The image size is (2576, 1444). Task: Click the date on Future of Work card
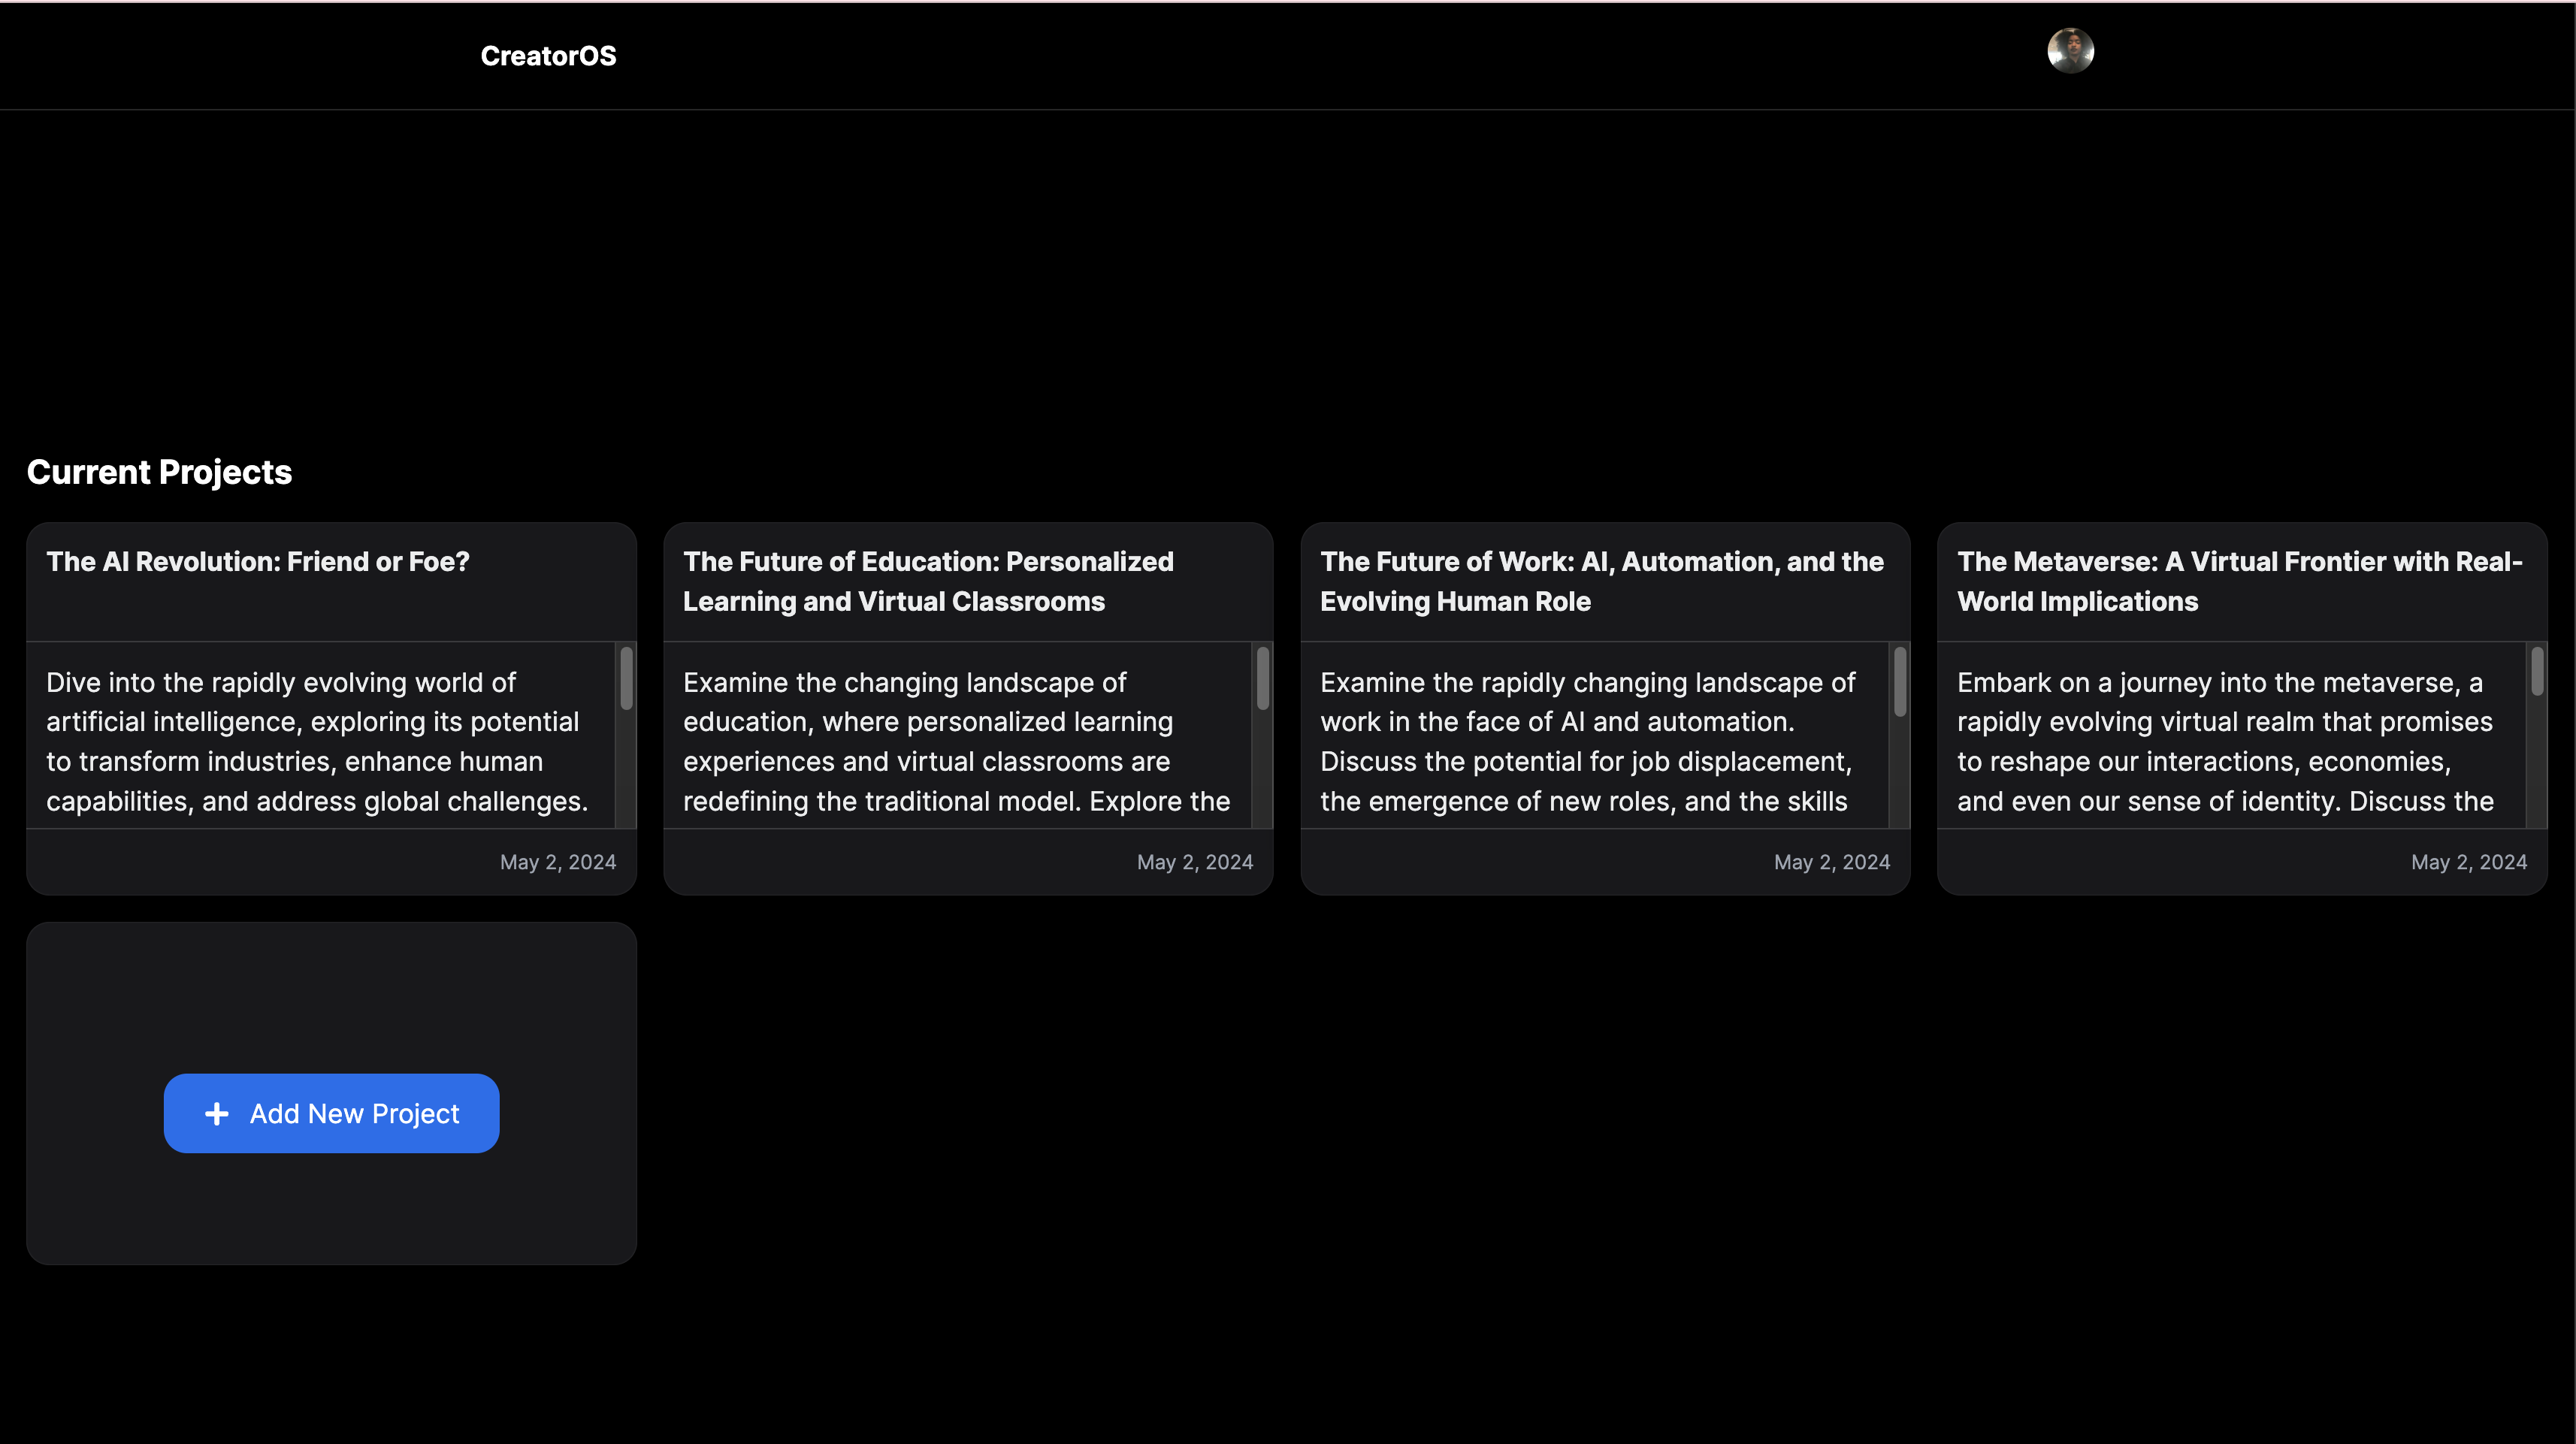point(1831,862)
